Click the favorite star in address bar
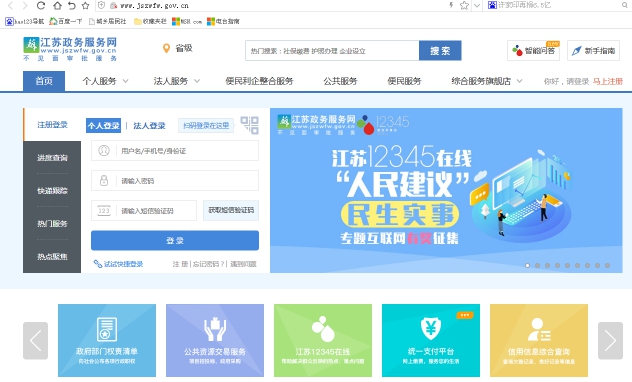Image resolution: width=632 pixels, height=382 pixels. 464,5
